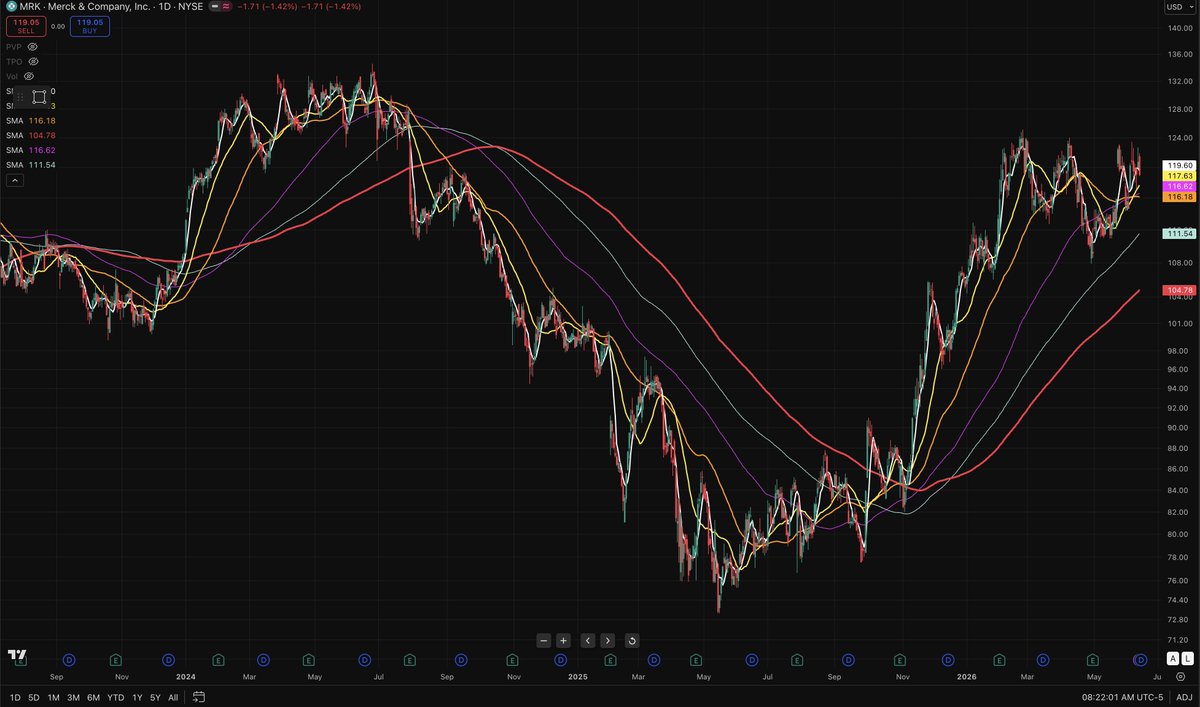1200x707 pixels.
Task: Select the 3M range tab
Action: 73,696
